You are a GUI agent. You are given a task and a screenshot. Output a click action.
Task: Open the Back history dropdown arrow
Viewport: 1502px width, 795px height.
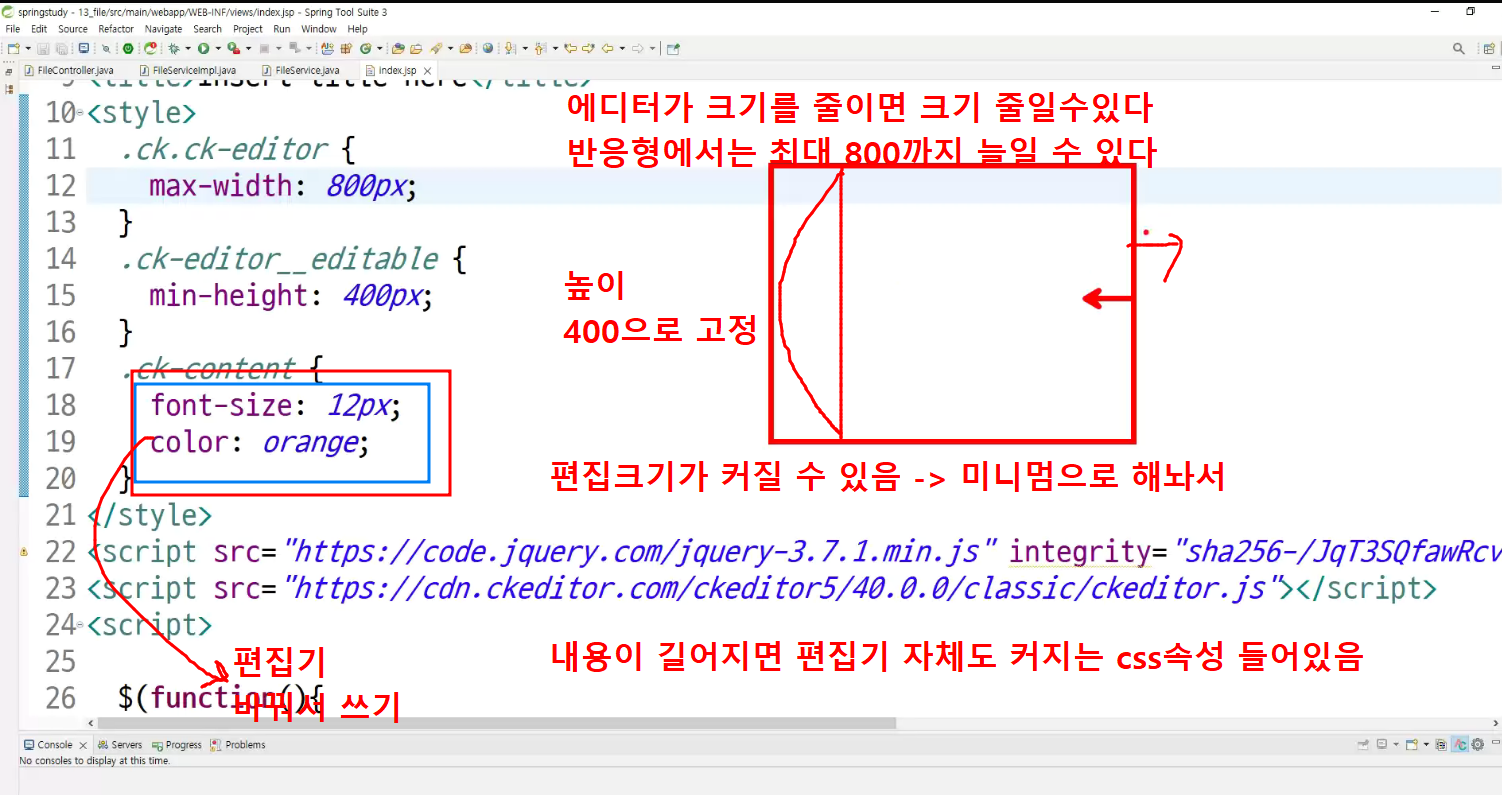pyautogui.click(x=622, y=48)
